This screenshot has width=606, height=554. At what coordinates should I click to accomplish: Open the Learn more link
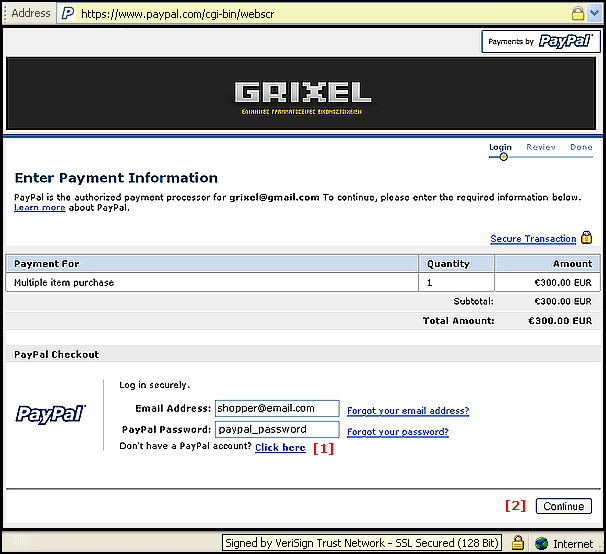click(x=39, y=208)
